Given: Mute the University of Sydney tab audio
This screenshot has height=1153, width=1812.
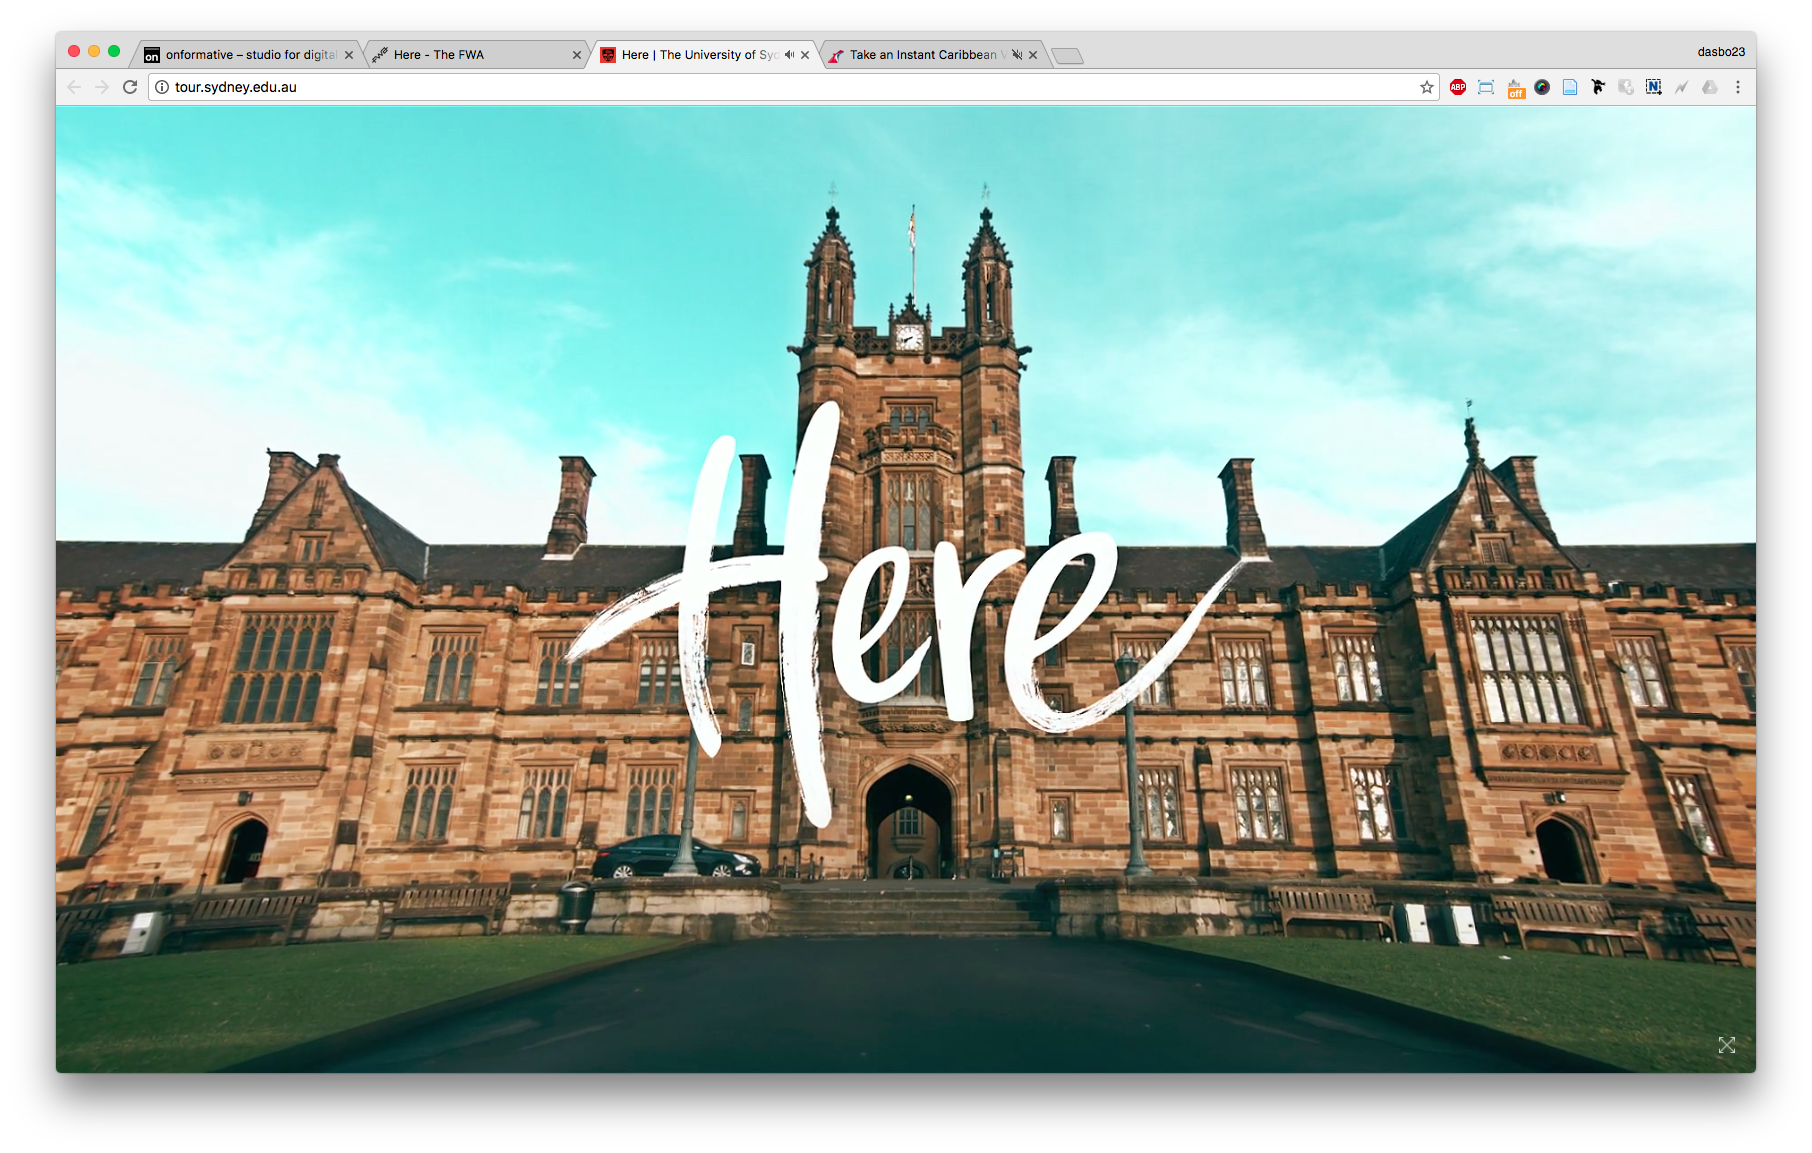Looking at the screenshot, I should (x=789, y=55).
